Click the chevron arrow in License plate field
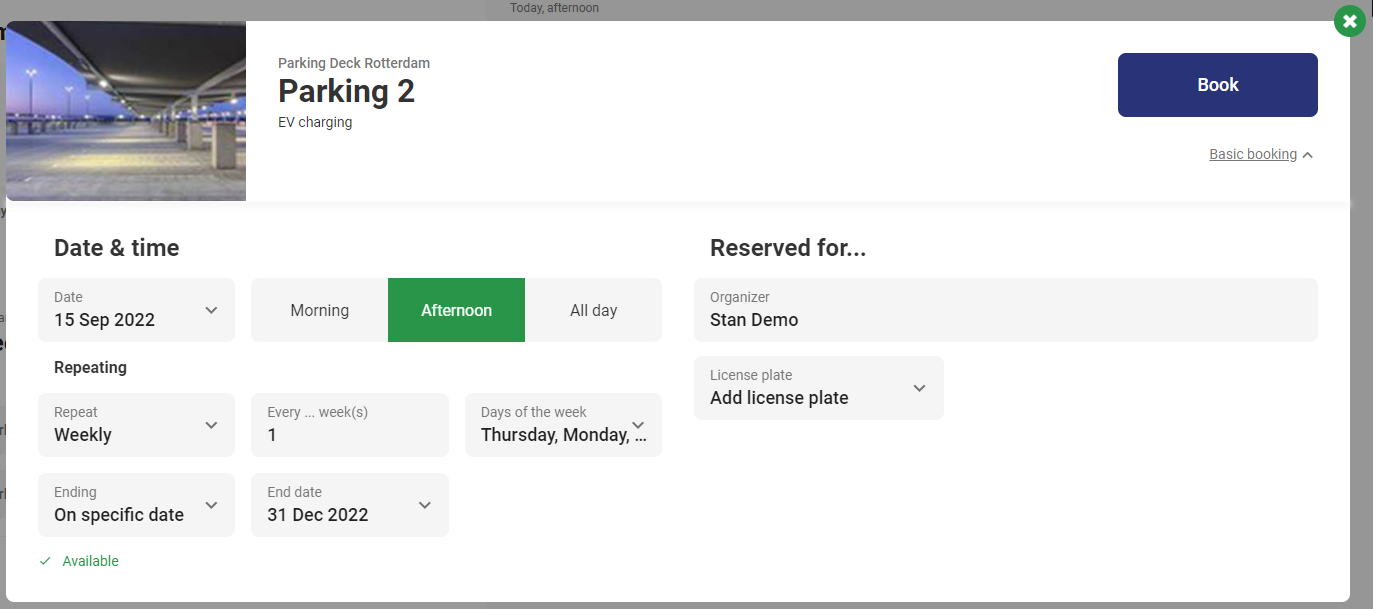1373x609 pixels. pos(919,388)
